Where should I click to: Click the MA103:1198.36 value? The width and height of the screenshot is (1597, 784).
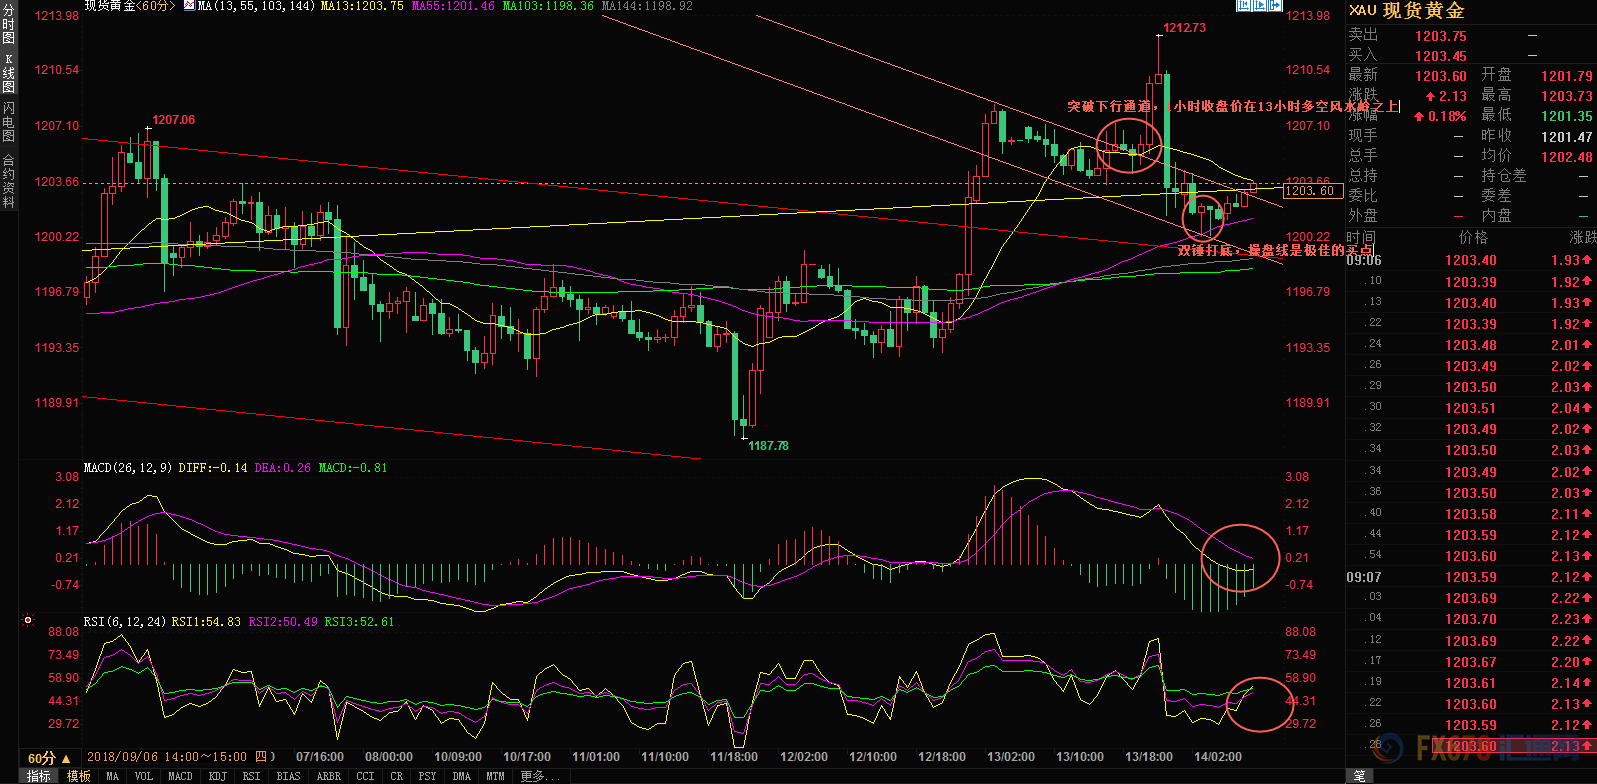pyautogui.click(x=548, y=6)
